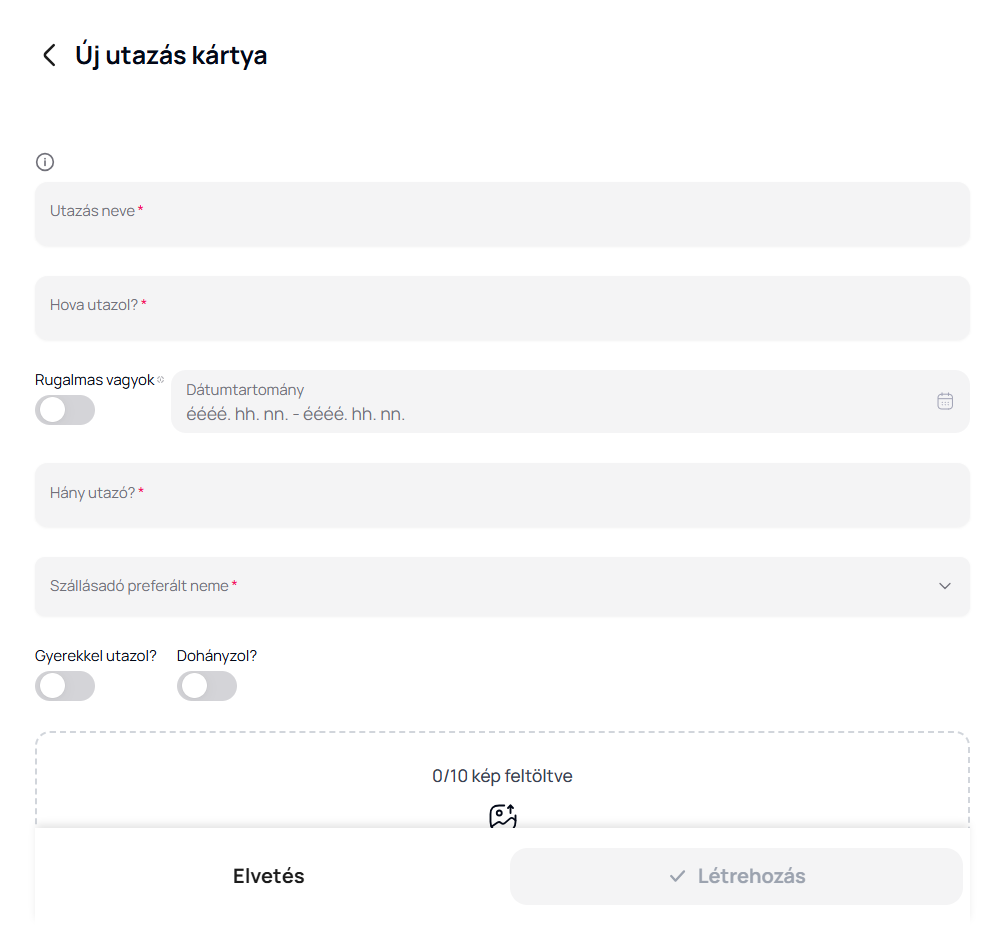Turn on the Dohányzol? switch
Viewport: 1003px width, 925px height.
207,686
